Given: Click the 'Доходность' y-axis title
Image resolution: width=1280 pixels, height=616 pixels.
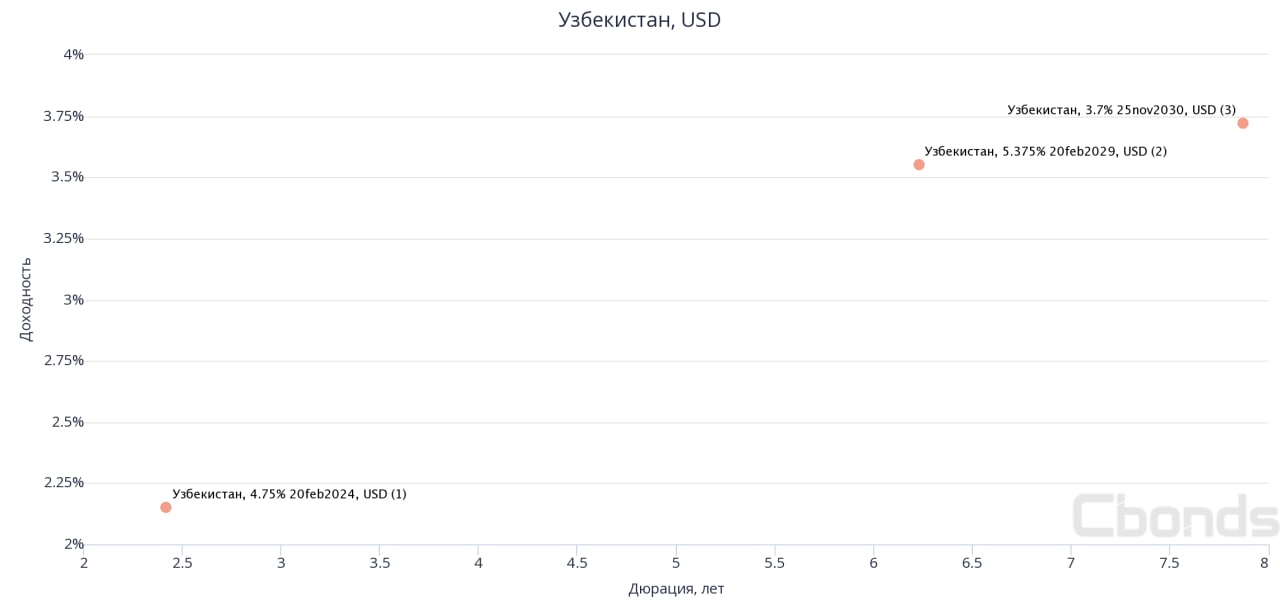Looking at the screenshot, I should pos(26,299).
